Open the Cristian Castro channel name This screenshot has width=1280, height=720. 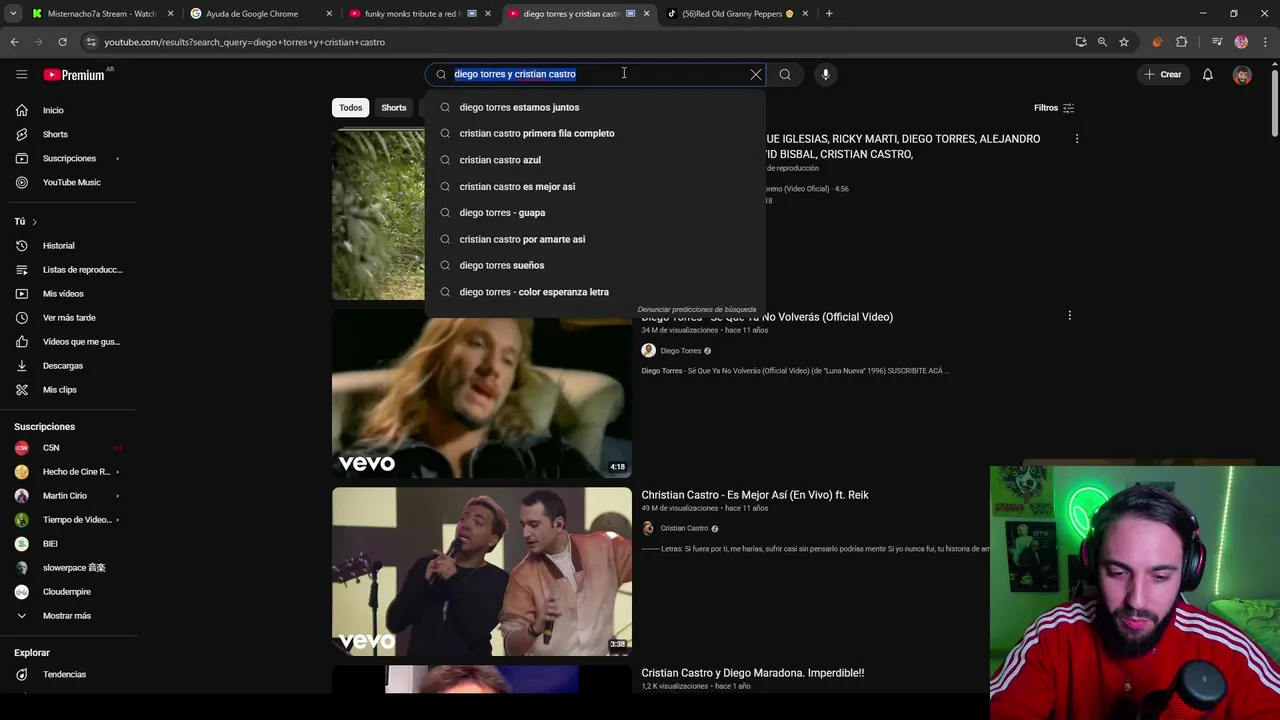684,528
